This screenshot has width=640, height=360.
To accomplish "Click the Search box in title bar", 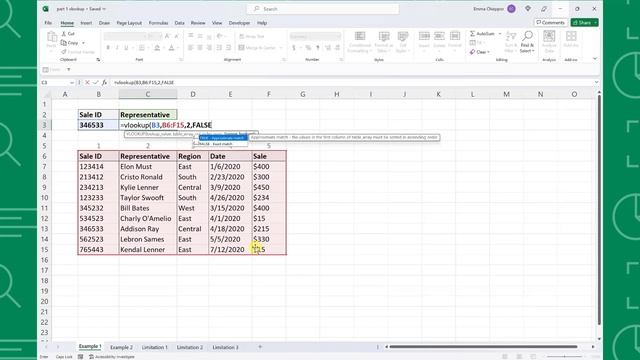I will [323, 9].
